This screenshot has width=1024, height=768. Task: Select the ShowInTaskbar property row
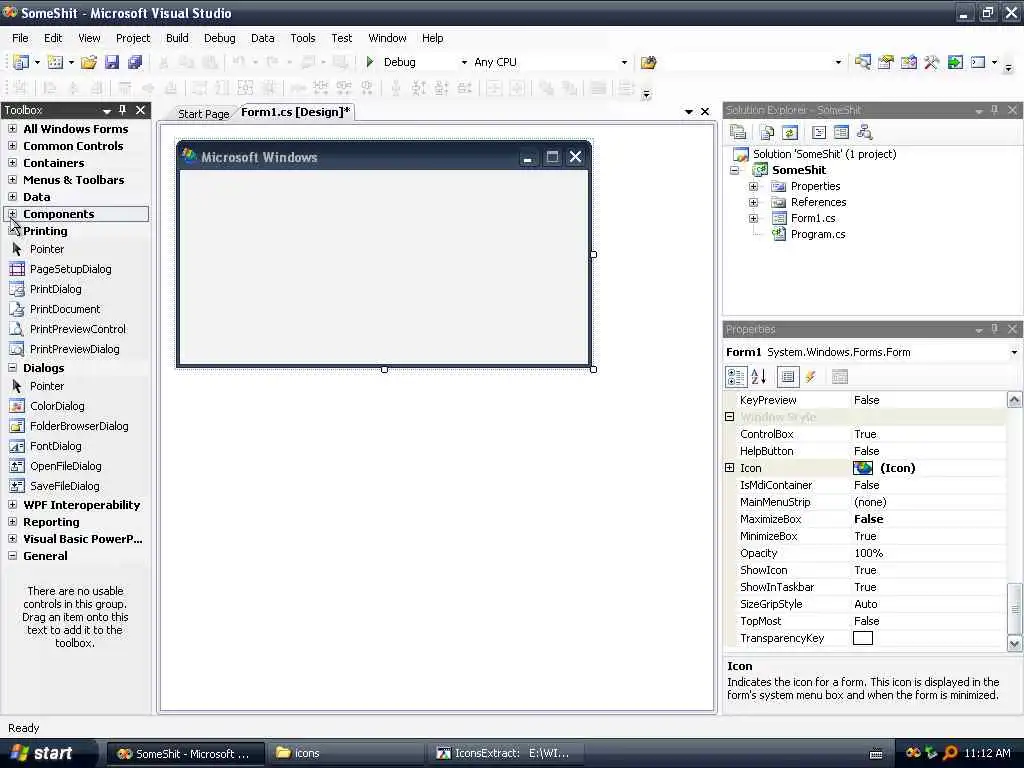(x=865, y=587)
